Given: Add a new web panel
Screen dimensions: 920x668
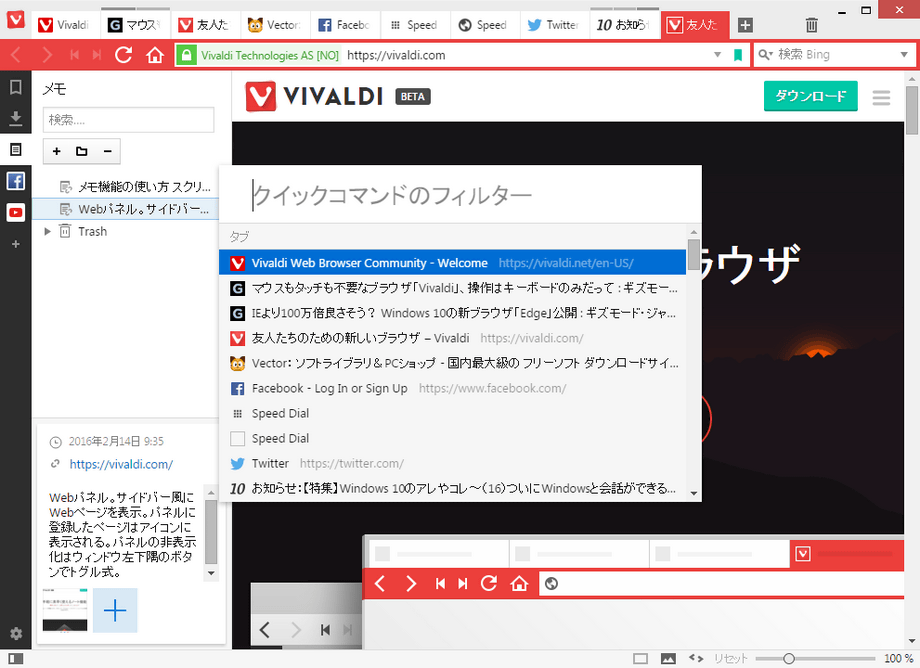Looking at the screenshot, I should pos(16,243).
